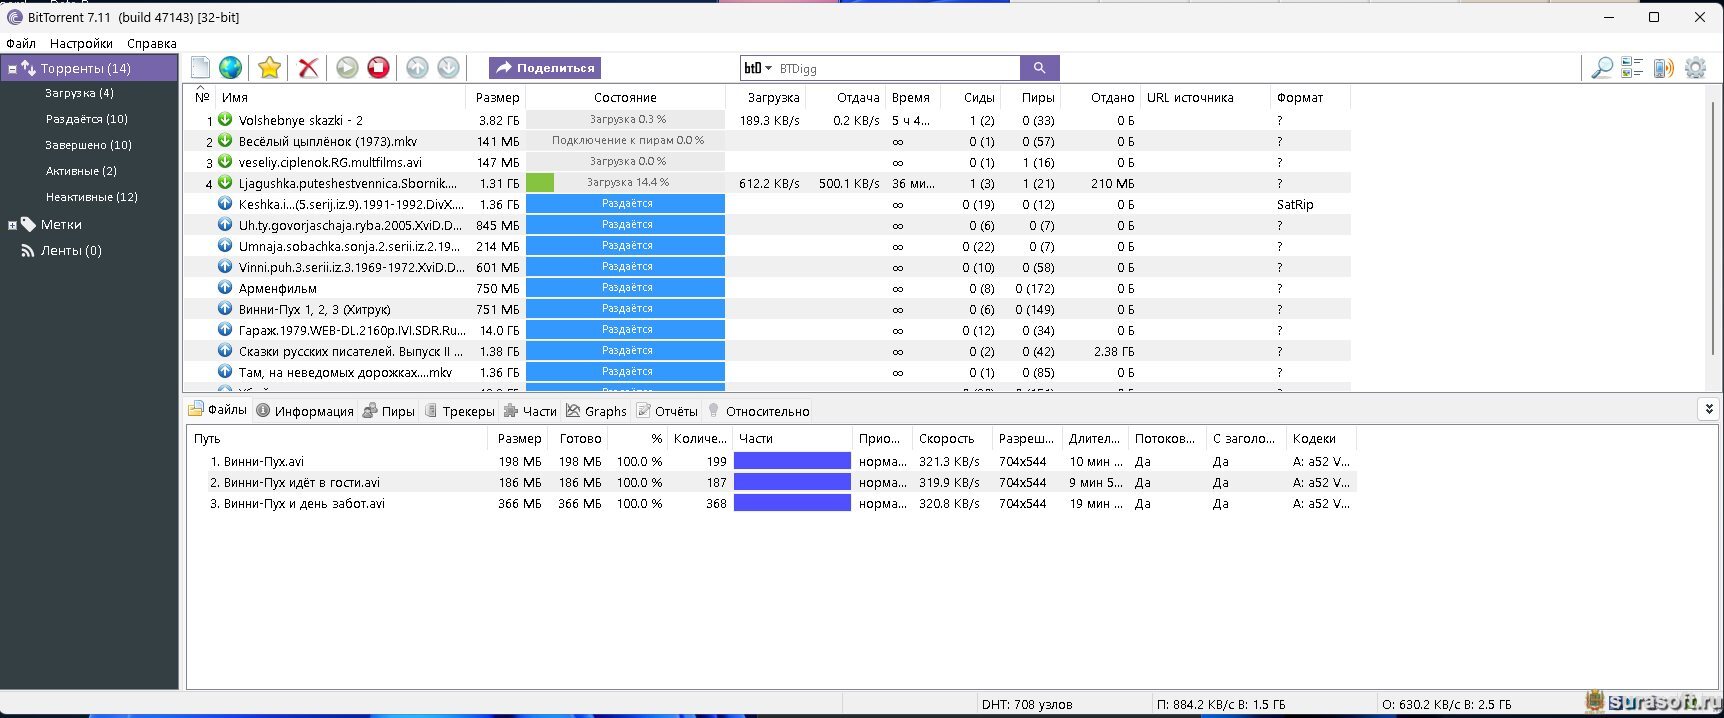Select file 2. Винни-Пух идёт в гости.avi
Screen dimensions: 1724x718
coord(771,482)
